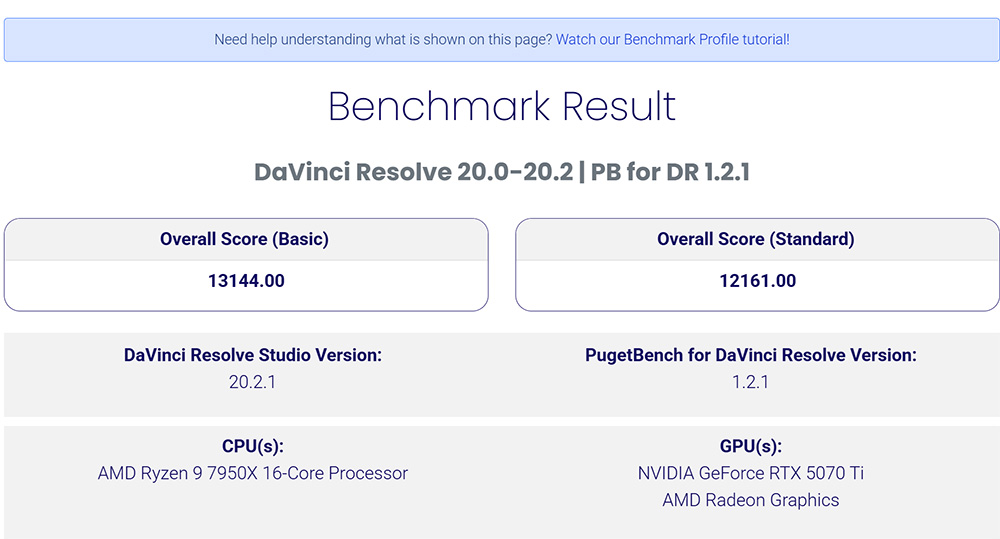1000x539 pixels.
Task: Select the AMD Ryzen 9 7950X processor text
Action: click(x=253, y=474)
